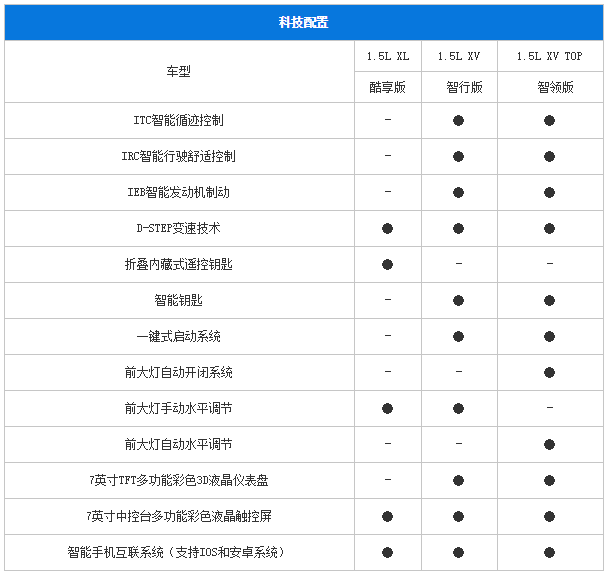Click D-STEP变速技术 dot under 1.5L XL
606x573 pixels.
click(x=387, y=229)
